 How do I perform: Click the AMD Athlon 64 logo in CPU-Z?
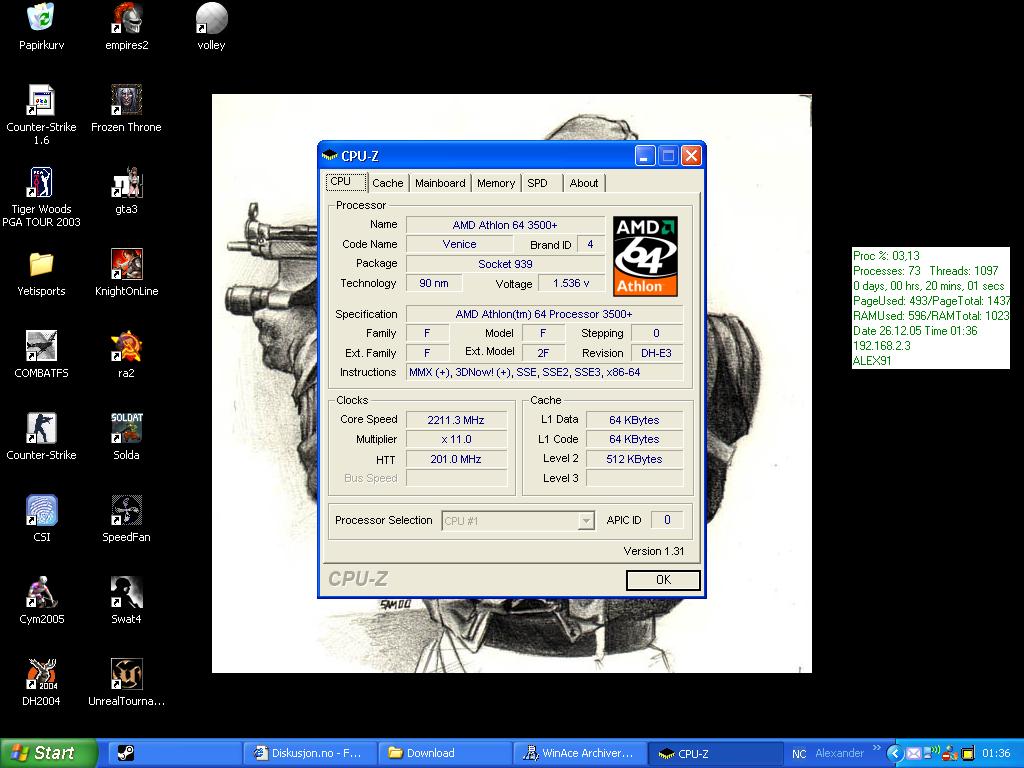pos(645,256)
